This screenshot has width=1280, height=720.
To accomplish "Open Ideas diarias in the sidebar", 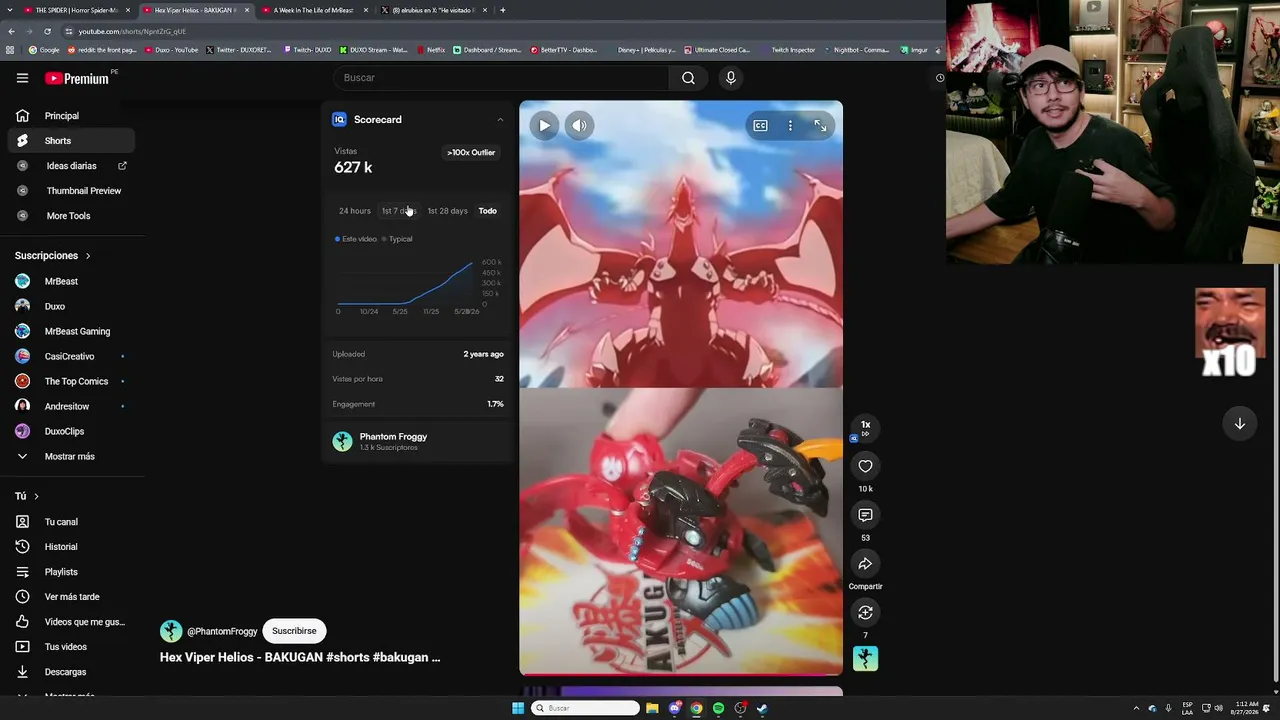I will [x=71, y=166].
